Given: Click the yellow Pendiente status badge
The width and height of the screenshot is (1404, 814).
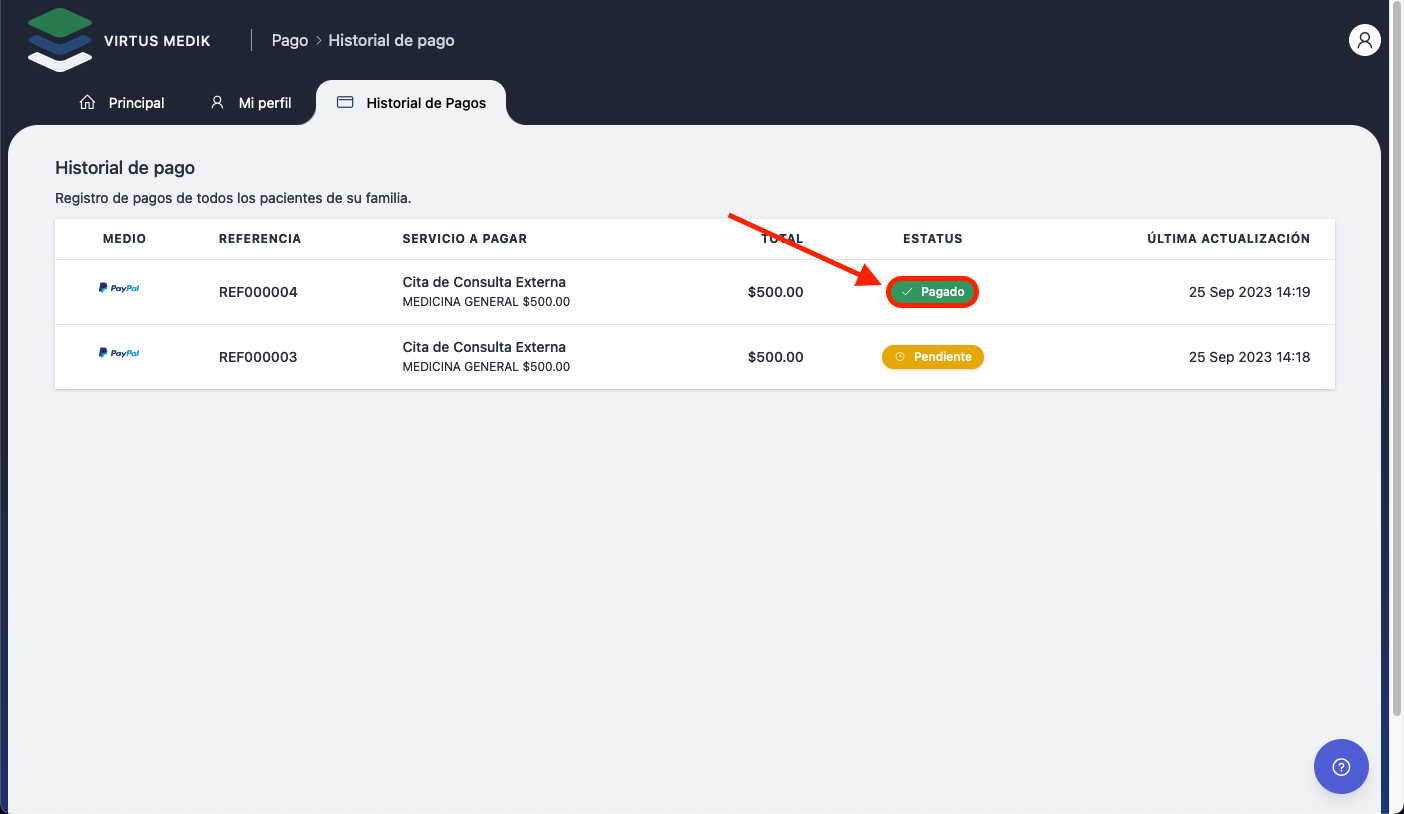Looking at the screenshot, I should (932, 357).
